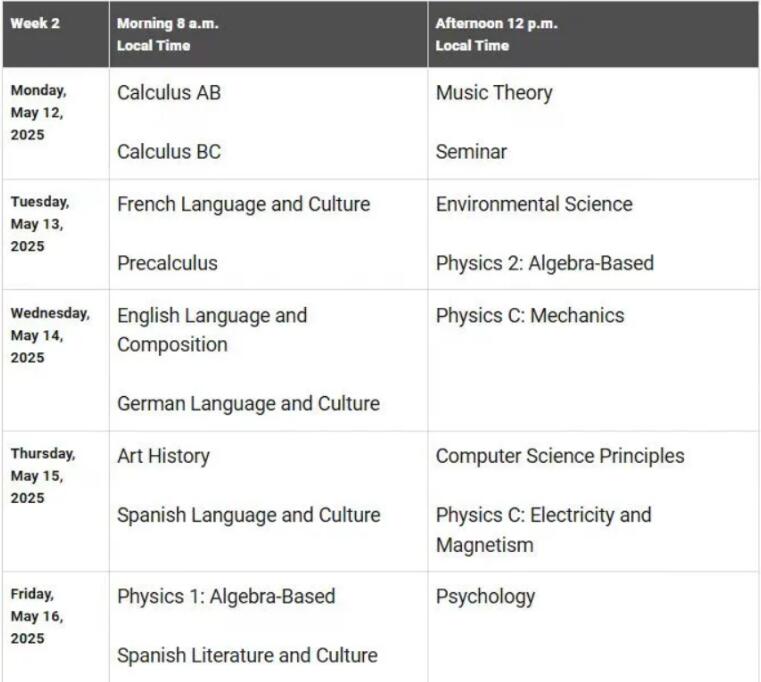Select German Language and Culture

pos(248,404)
